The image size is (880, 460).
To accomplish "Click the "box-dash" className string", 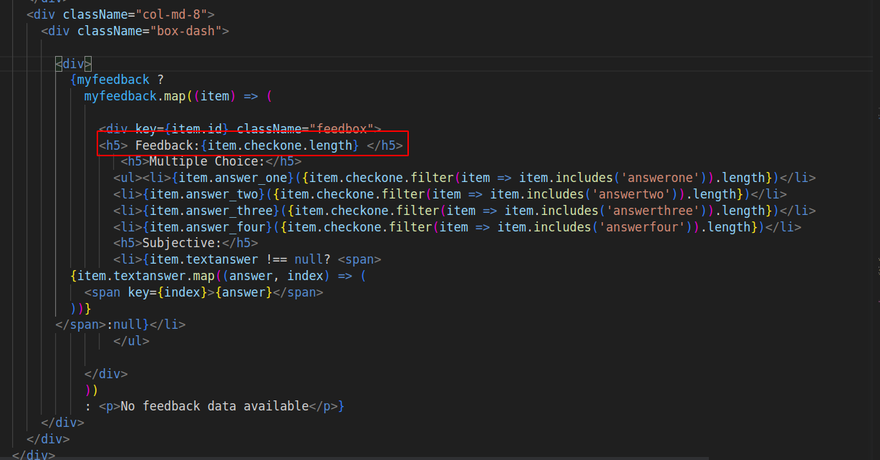I will click(x=190, y=31).
